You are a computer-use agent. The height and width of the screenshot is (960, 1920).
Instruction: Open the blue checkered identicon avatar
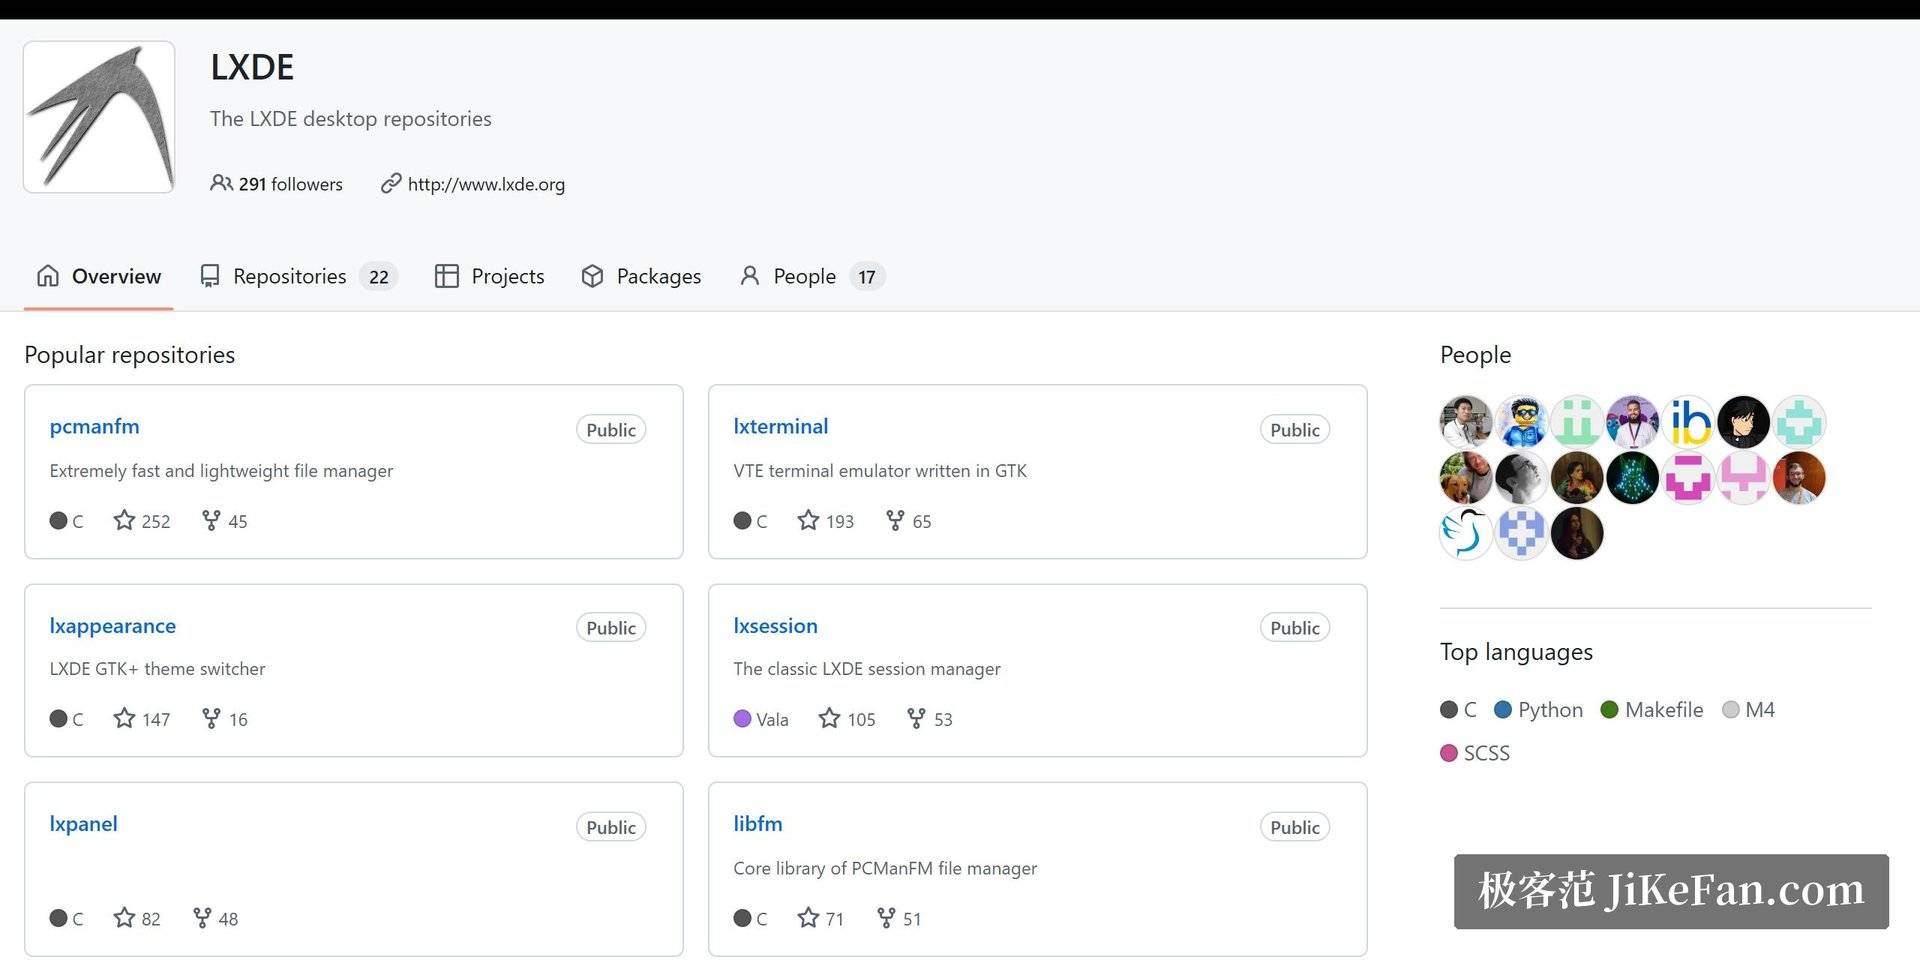(x=1522, y=533)
